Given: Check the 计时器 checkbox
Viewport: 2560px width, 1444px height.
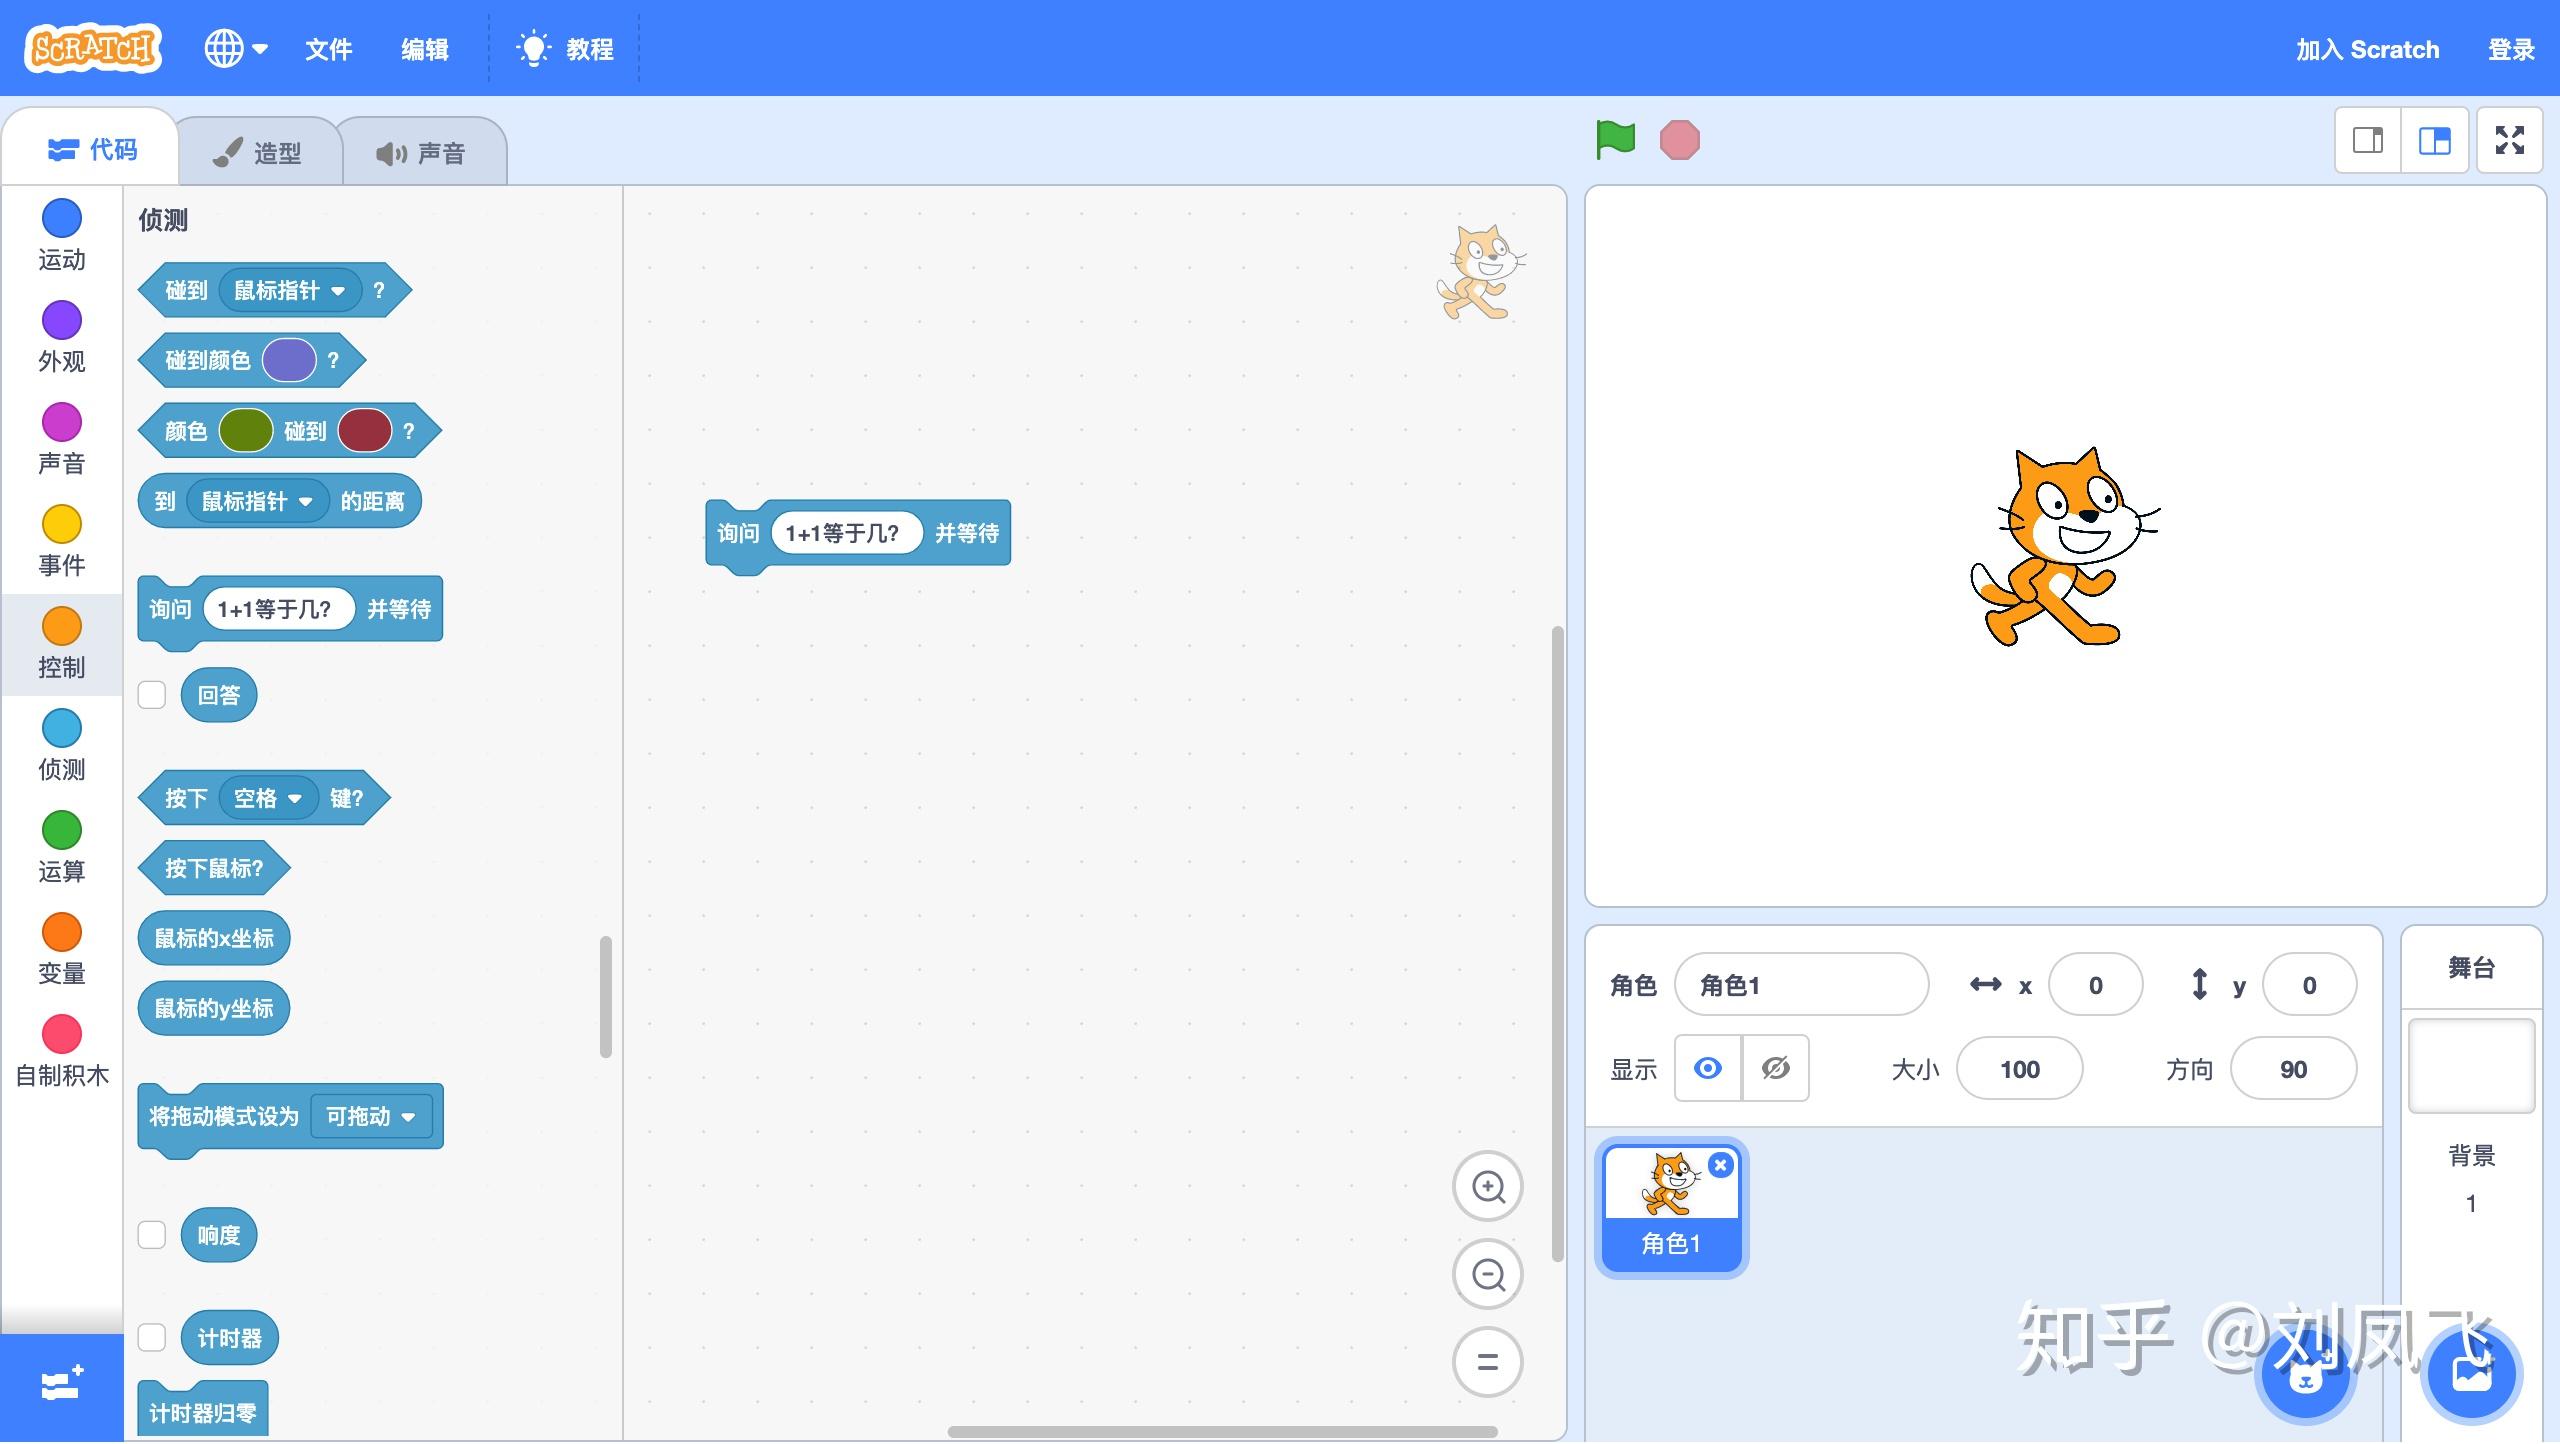Looking at the screenshot, I should click(x=152, y=1338).
